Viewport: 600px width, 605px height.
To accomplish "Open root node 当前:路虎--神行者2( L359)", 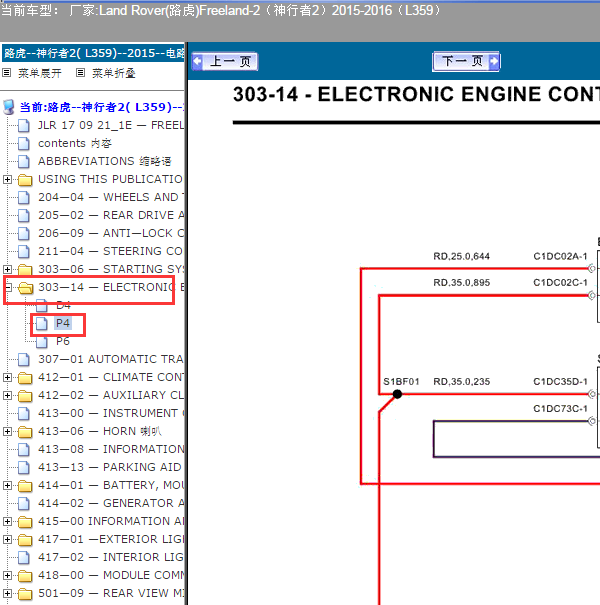I will tap(102, 107).
